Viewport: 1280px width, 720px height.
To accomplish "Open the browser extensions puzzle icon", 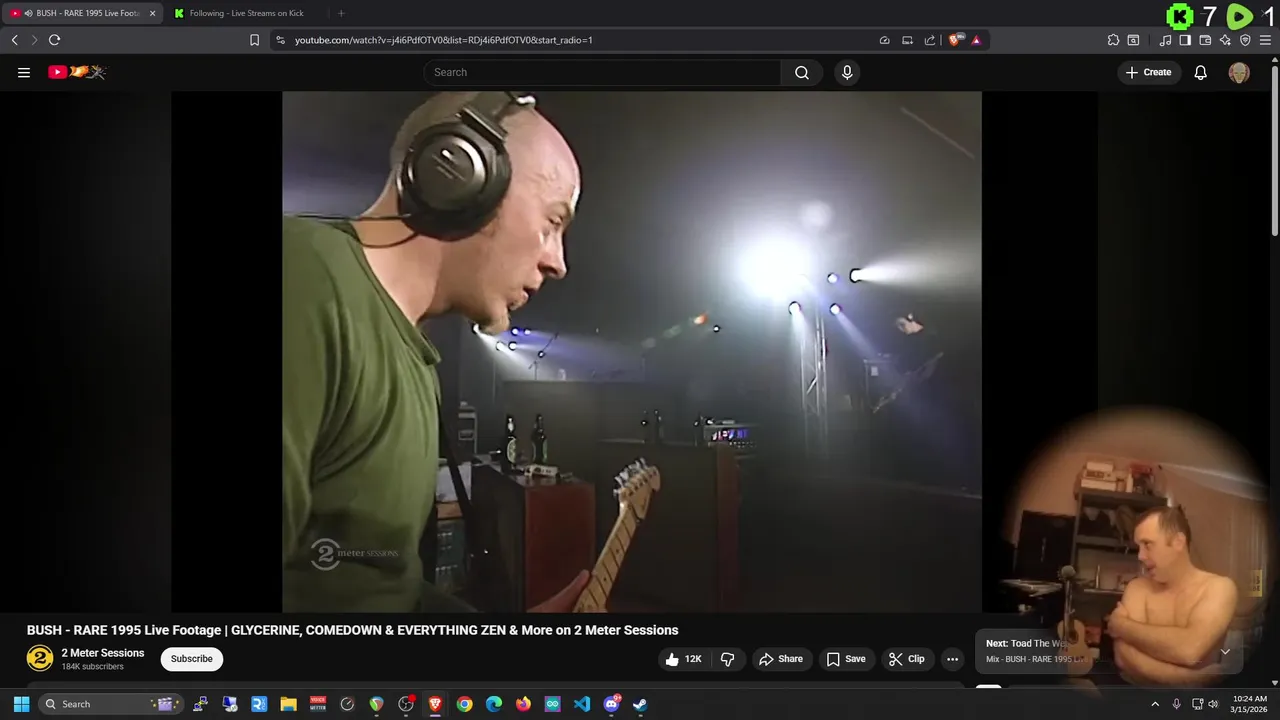I will point(1113,40).
